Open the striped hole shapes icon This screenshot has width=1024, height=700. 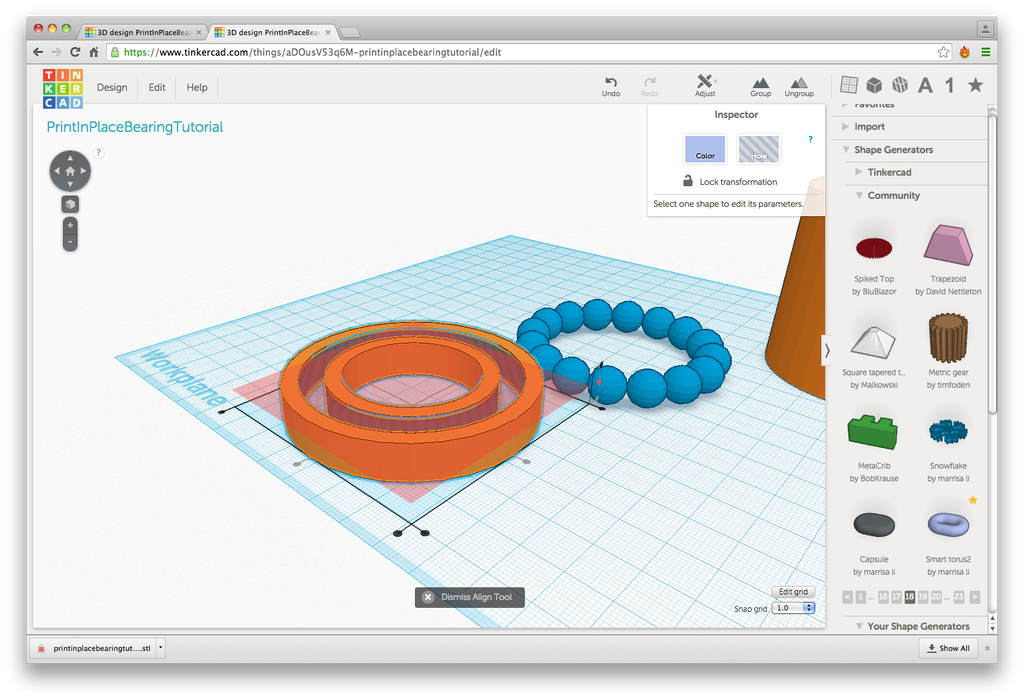tap(900, 85)
